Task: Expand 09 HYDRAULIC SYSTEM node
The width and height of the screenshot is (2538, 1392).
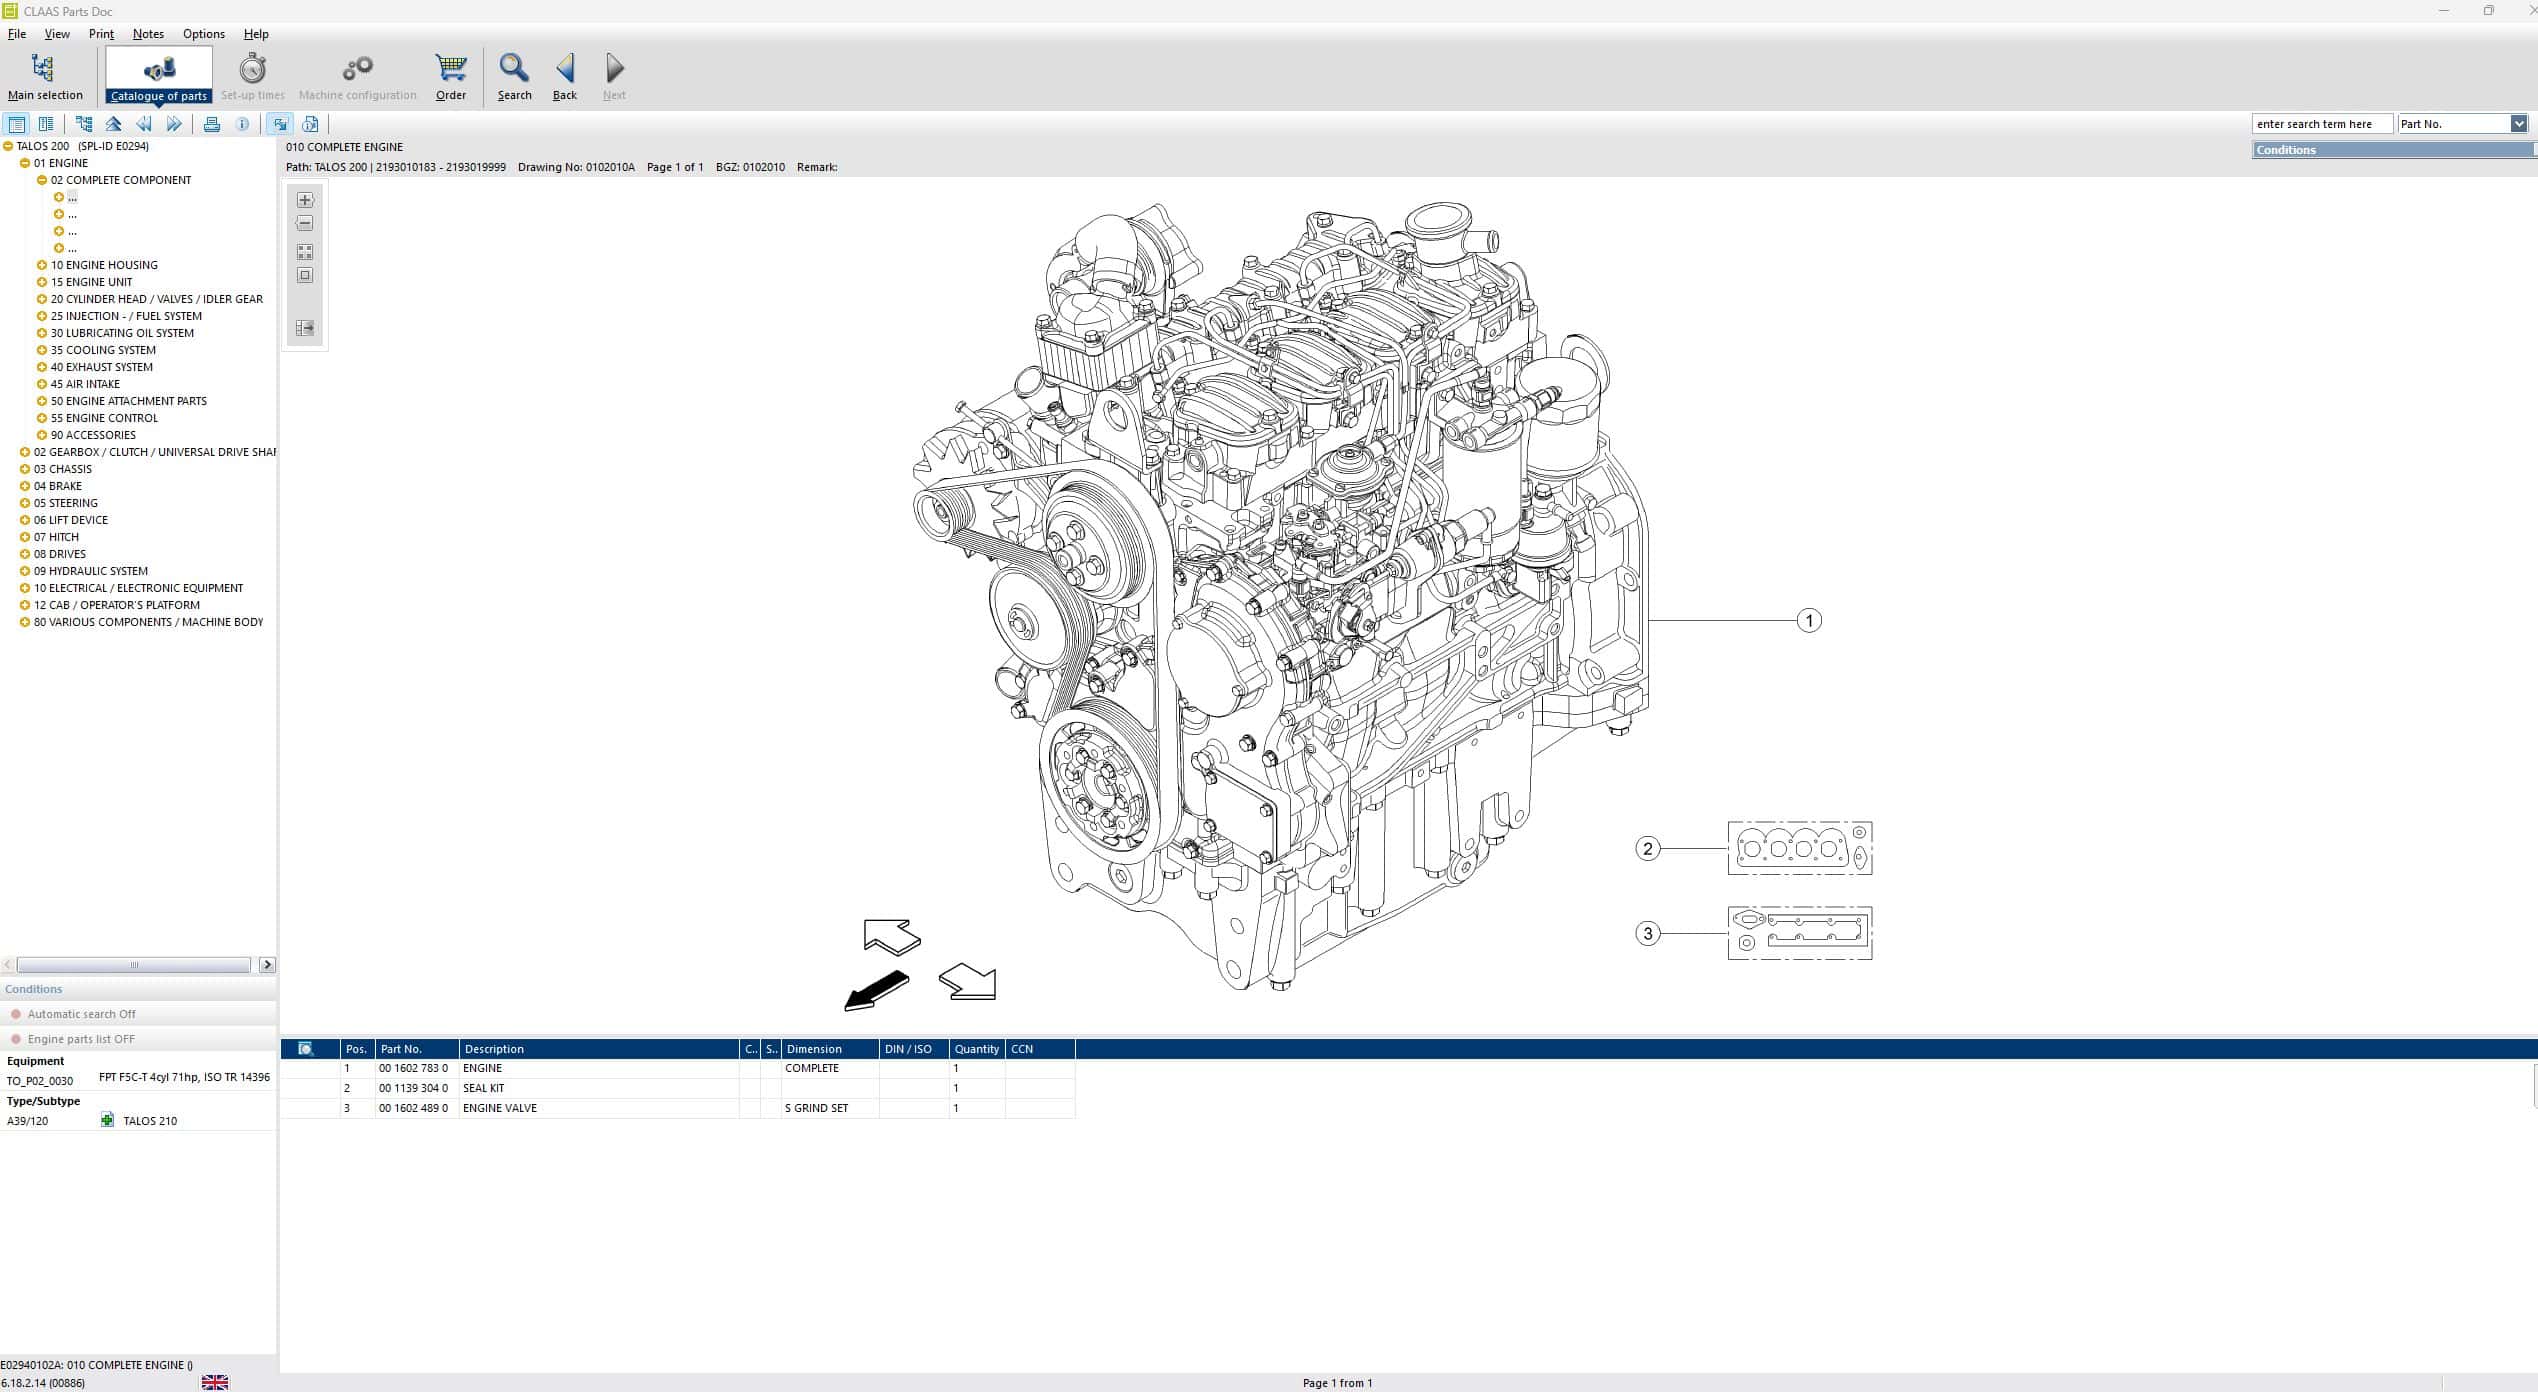Action: [25, 571]
